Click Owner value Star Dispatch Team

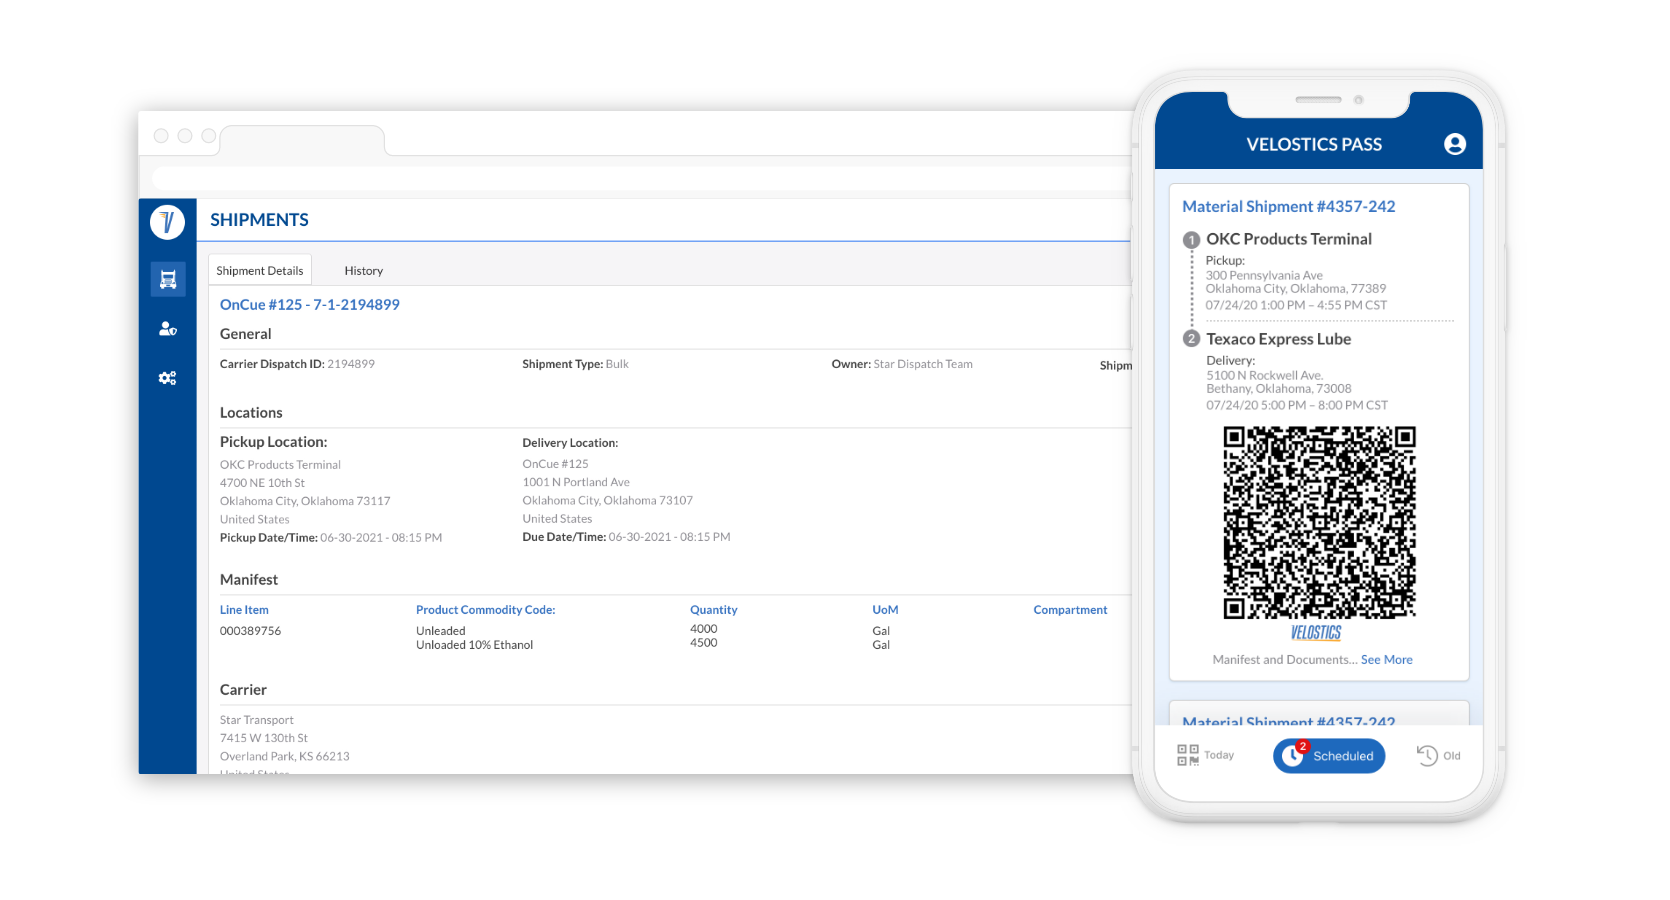coord(923,364)
